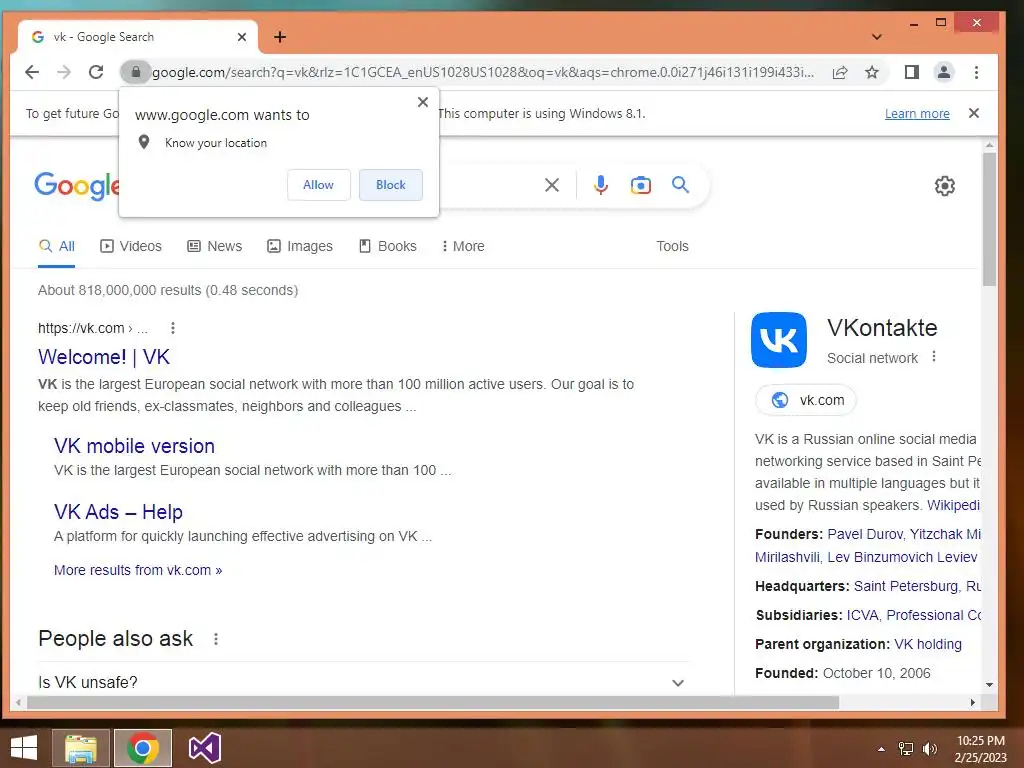Viewport: 1024px width, 768px height.
Task: Open the VK holding parent link
Action: 927,645
